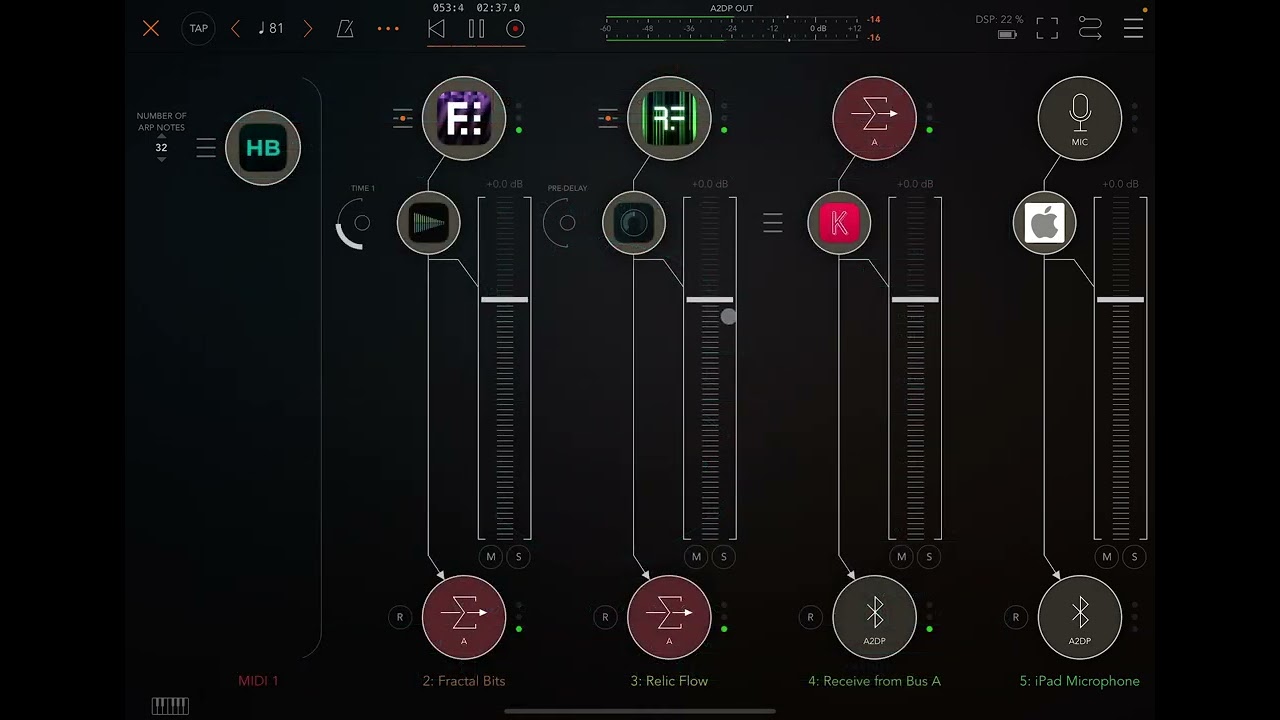Open the three-dots more options

[388, 28]
